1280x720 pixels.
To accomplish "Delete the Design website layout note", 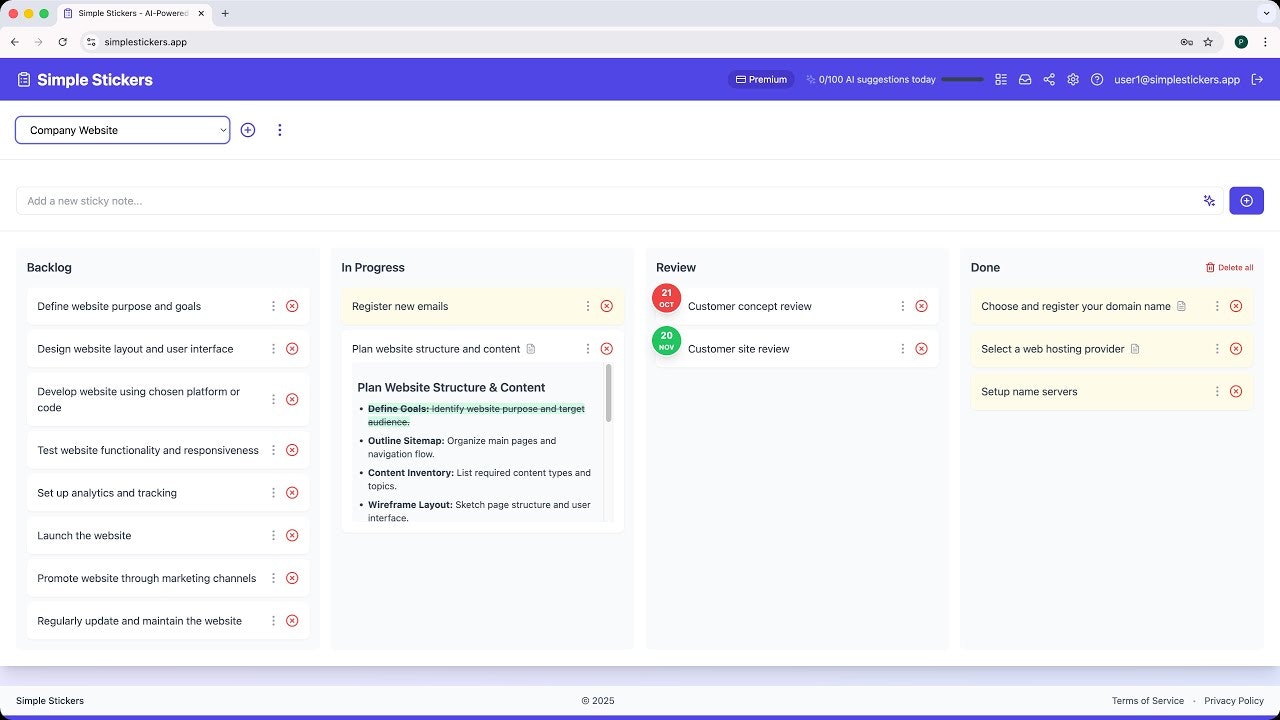I will (x=292, y=349).
